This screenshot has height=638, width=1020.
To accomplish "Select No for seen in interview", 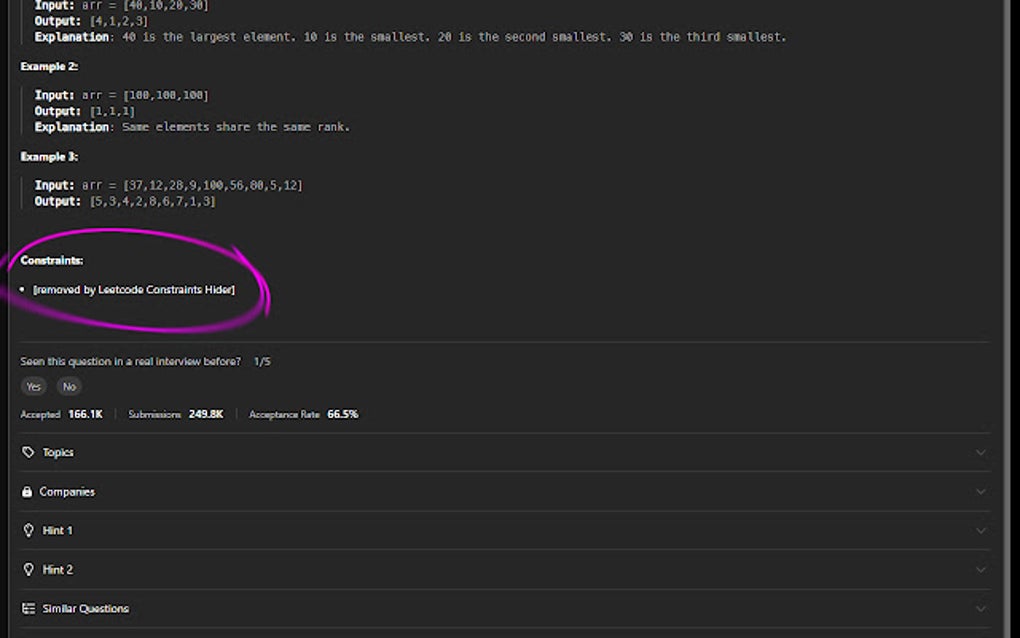I will [69, 386].
